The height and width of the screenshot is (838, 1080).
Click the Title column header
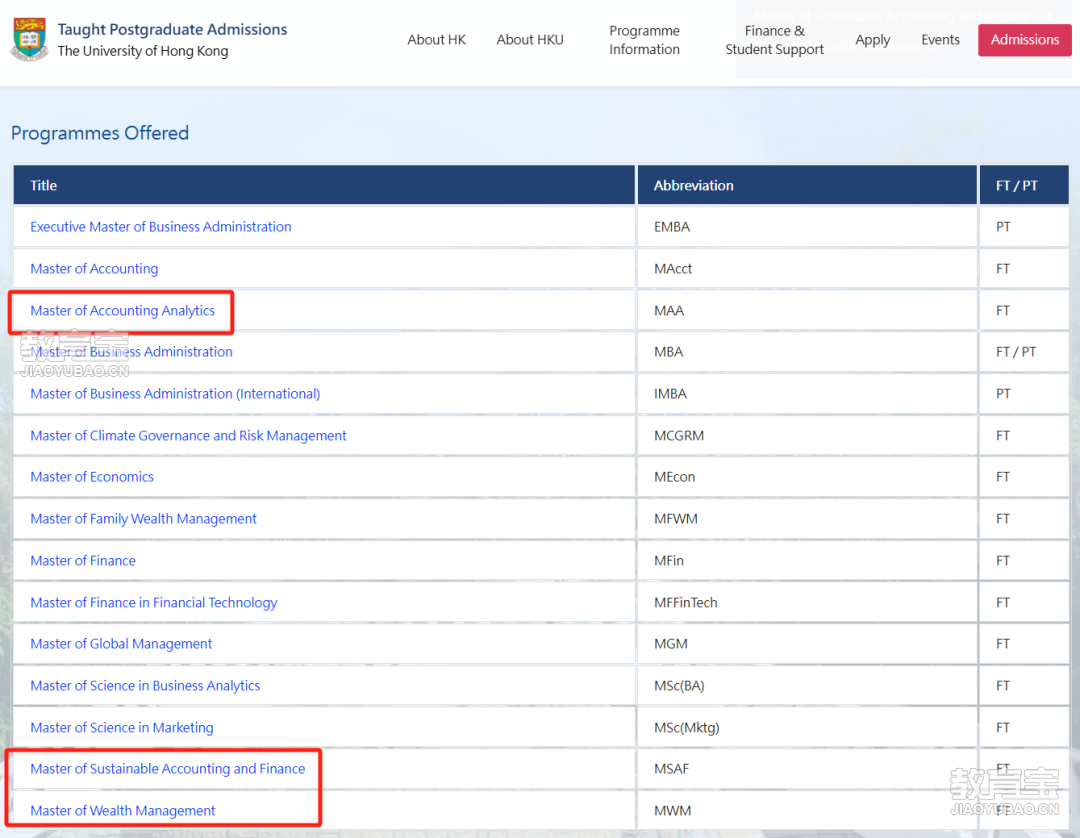pyautogui.click(x=324, y=185)
